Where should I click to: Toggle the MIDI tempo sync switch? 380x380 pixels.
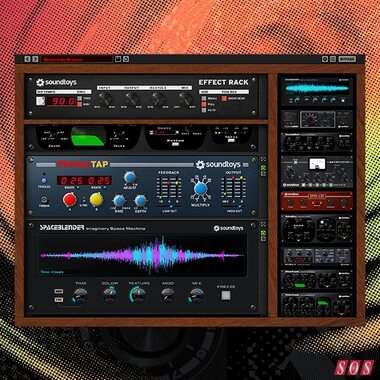click(80, 104)
